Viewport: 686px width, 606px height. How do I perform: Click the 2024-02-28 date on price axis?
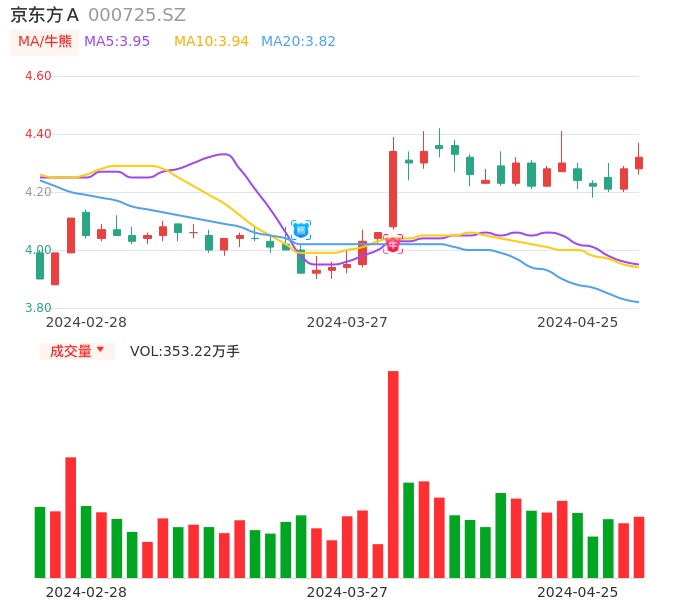86,322
